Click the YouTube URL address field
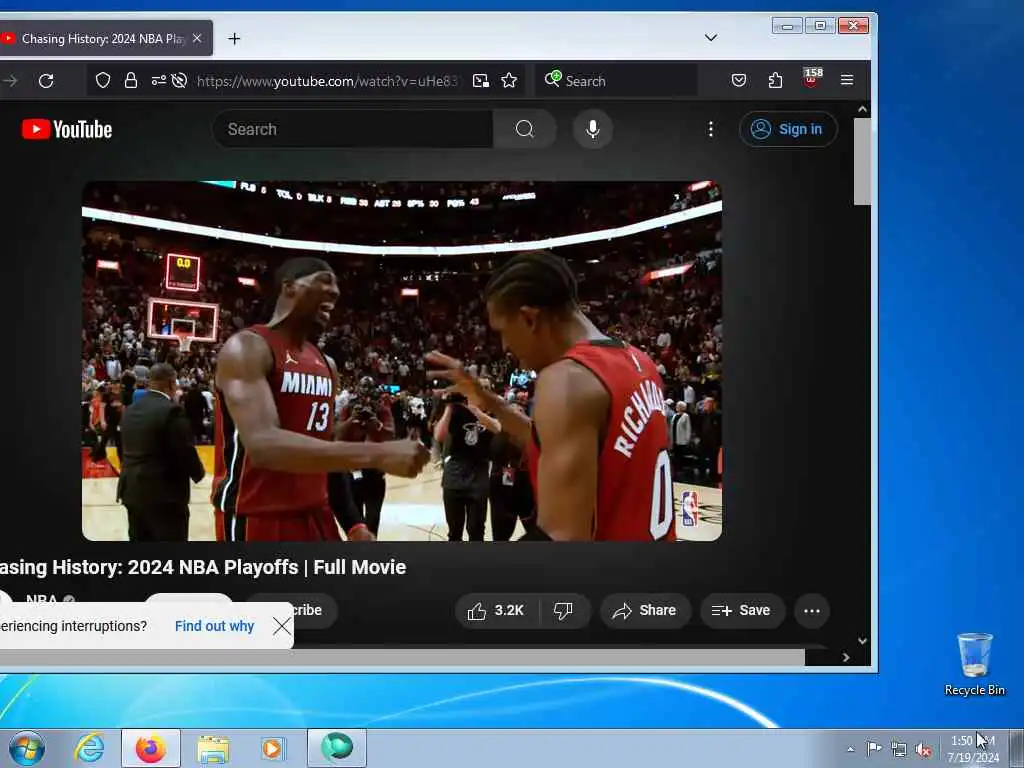Viewport: 1024px width, 768px height. [327, 81]
